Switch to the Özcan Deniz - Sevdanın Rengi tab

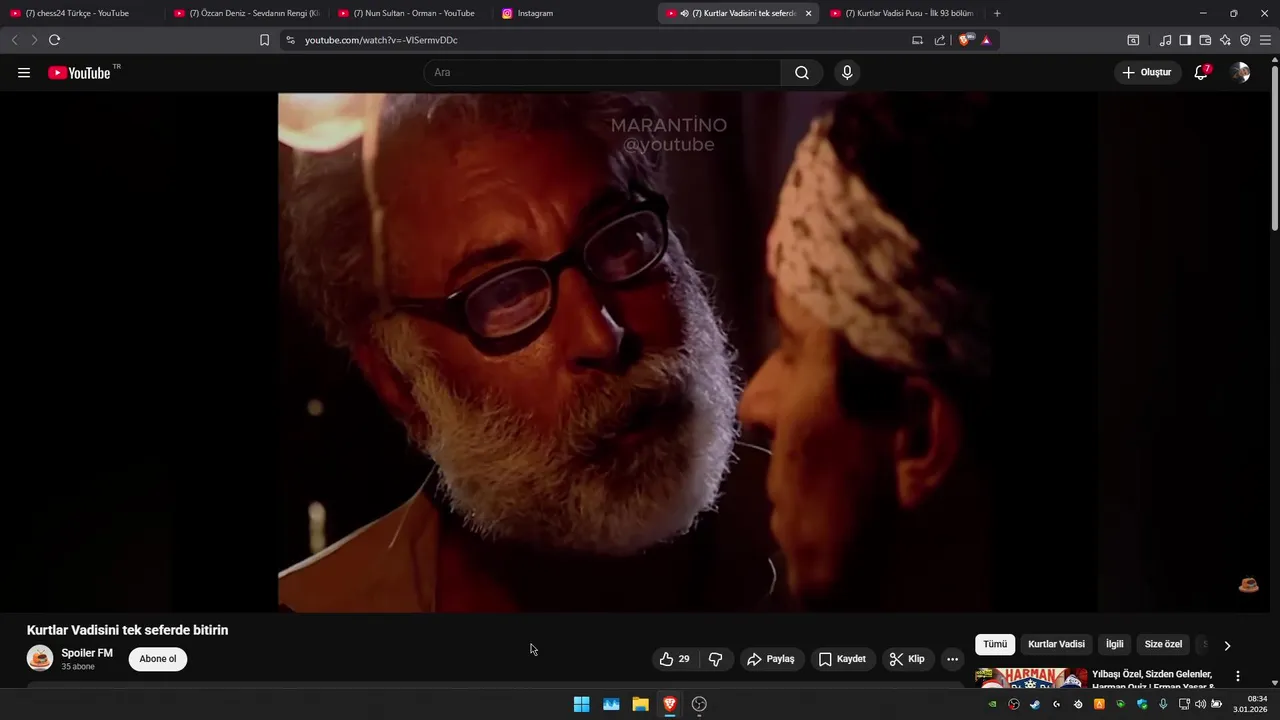pyautogui.click(x=246, y=13)
